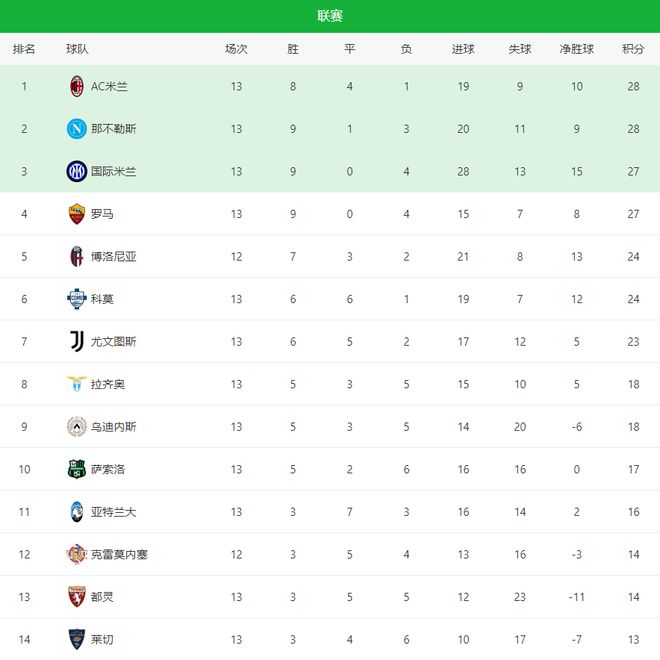Click the 进球 column header
The width and height of the screenshot is (660, 660).
[463, 49]
